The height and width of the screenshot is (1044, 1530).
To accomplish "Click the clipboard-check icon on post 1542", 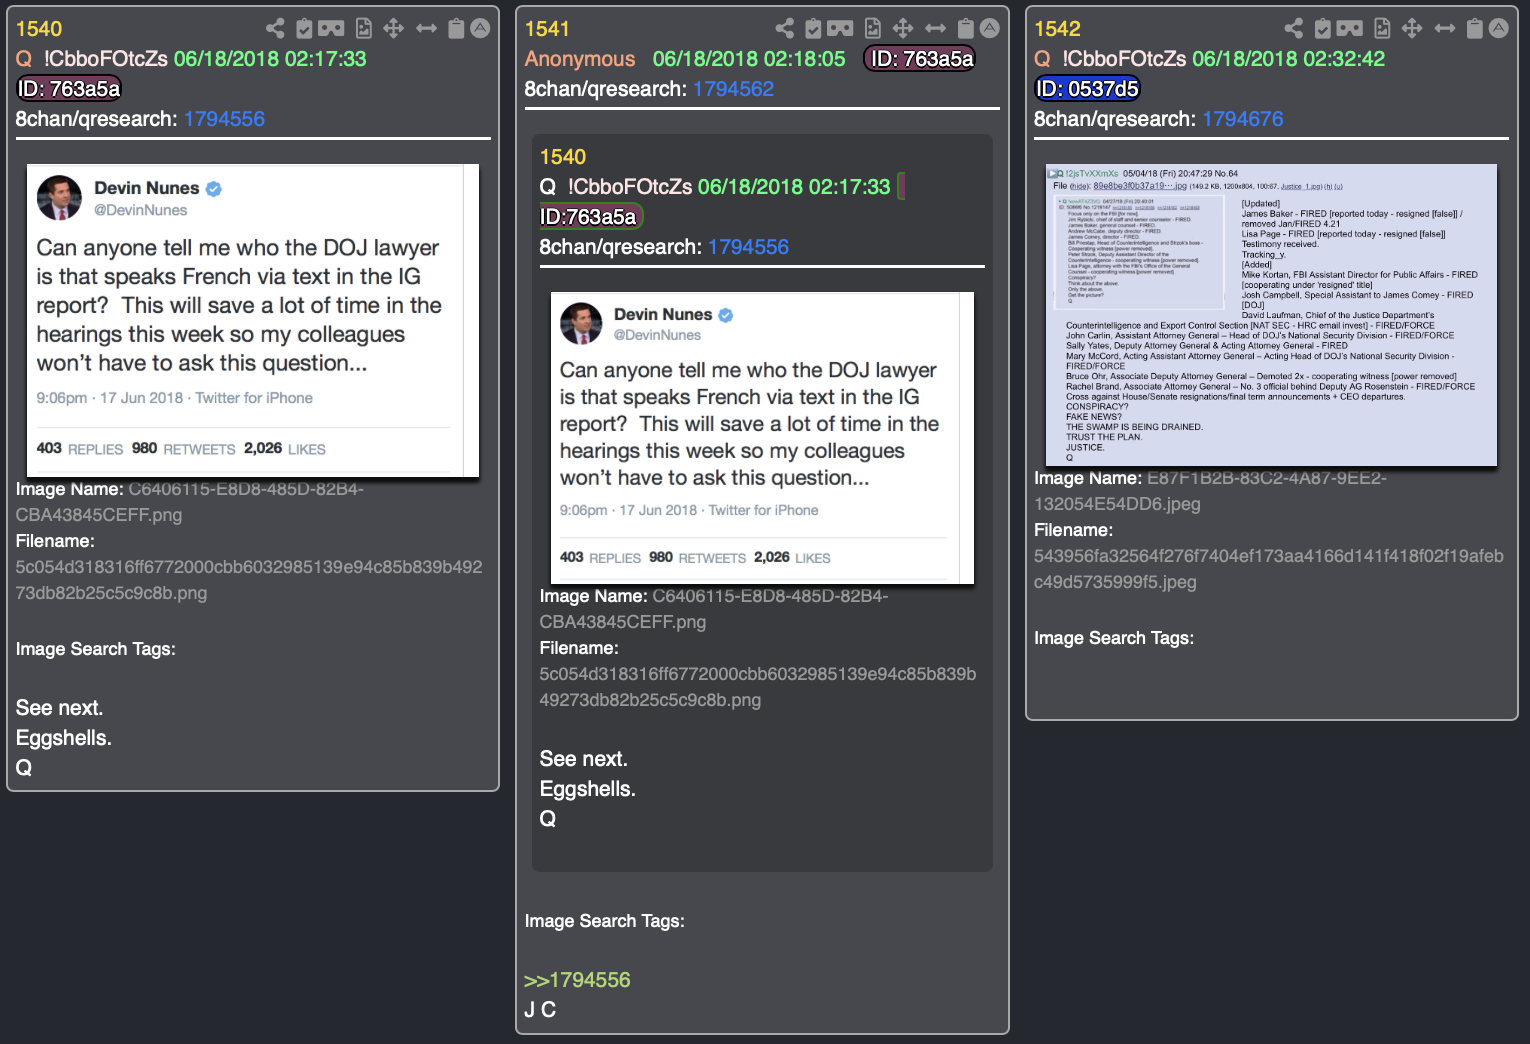I will coord(1322,28).
